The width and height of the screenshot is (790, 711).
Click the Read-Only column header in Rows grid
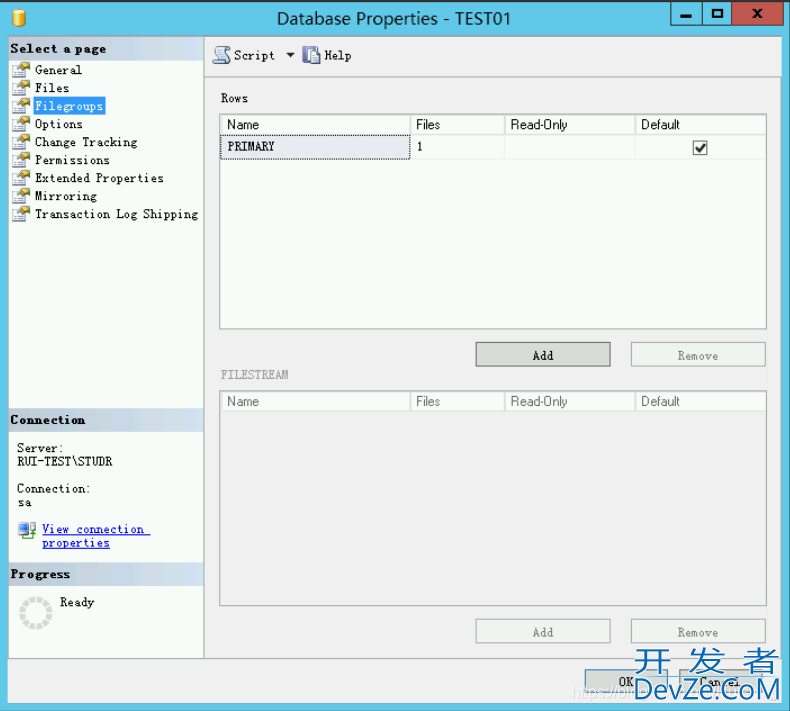(x=569, y=124)
